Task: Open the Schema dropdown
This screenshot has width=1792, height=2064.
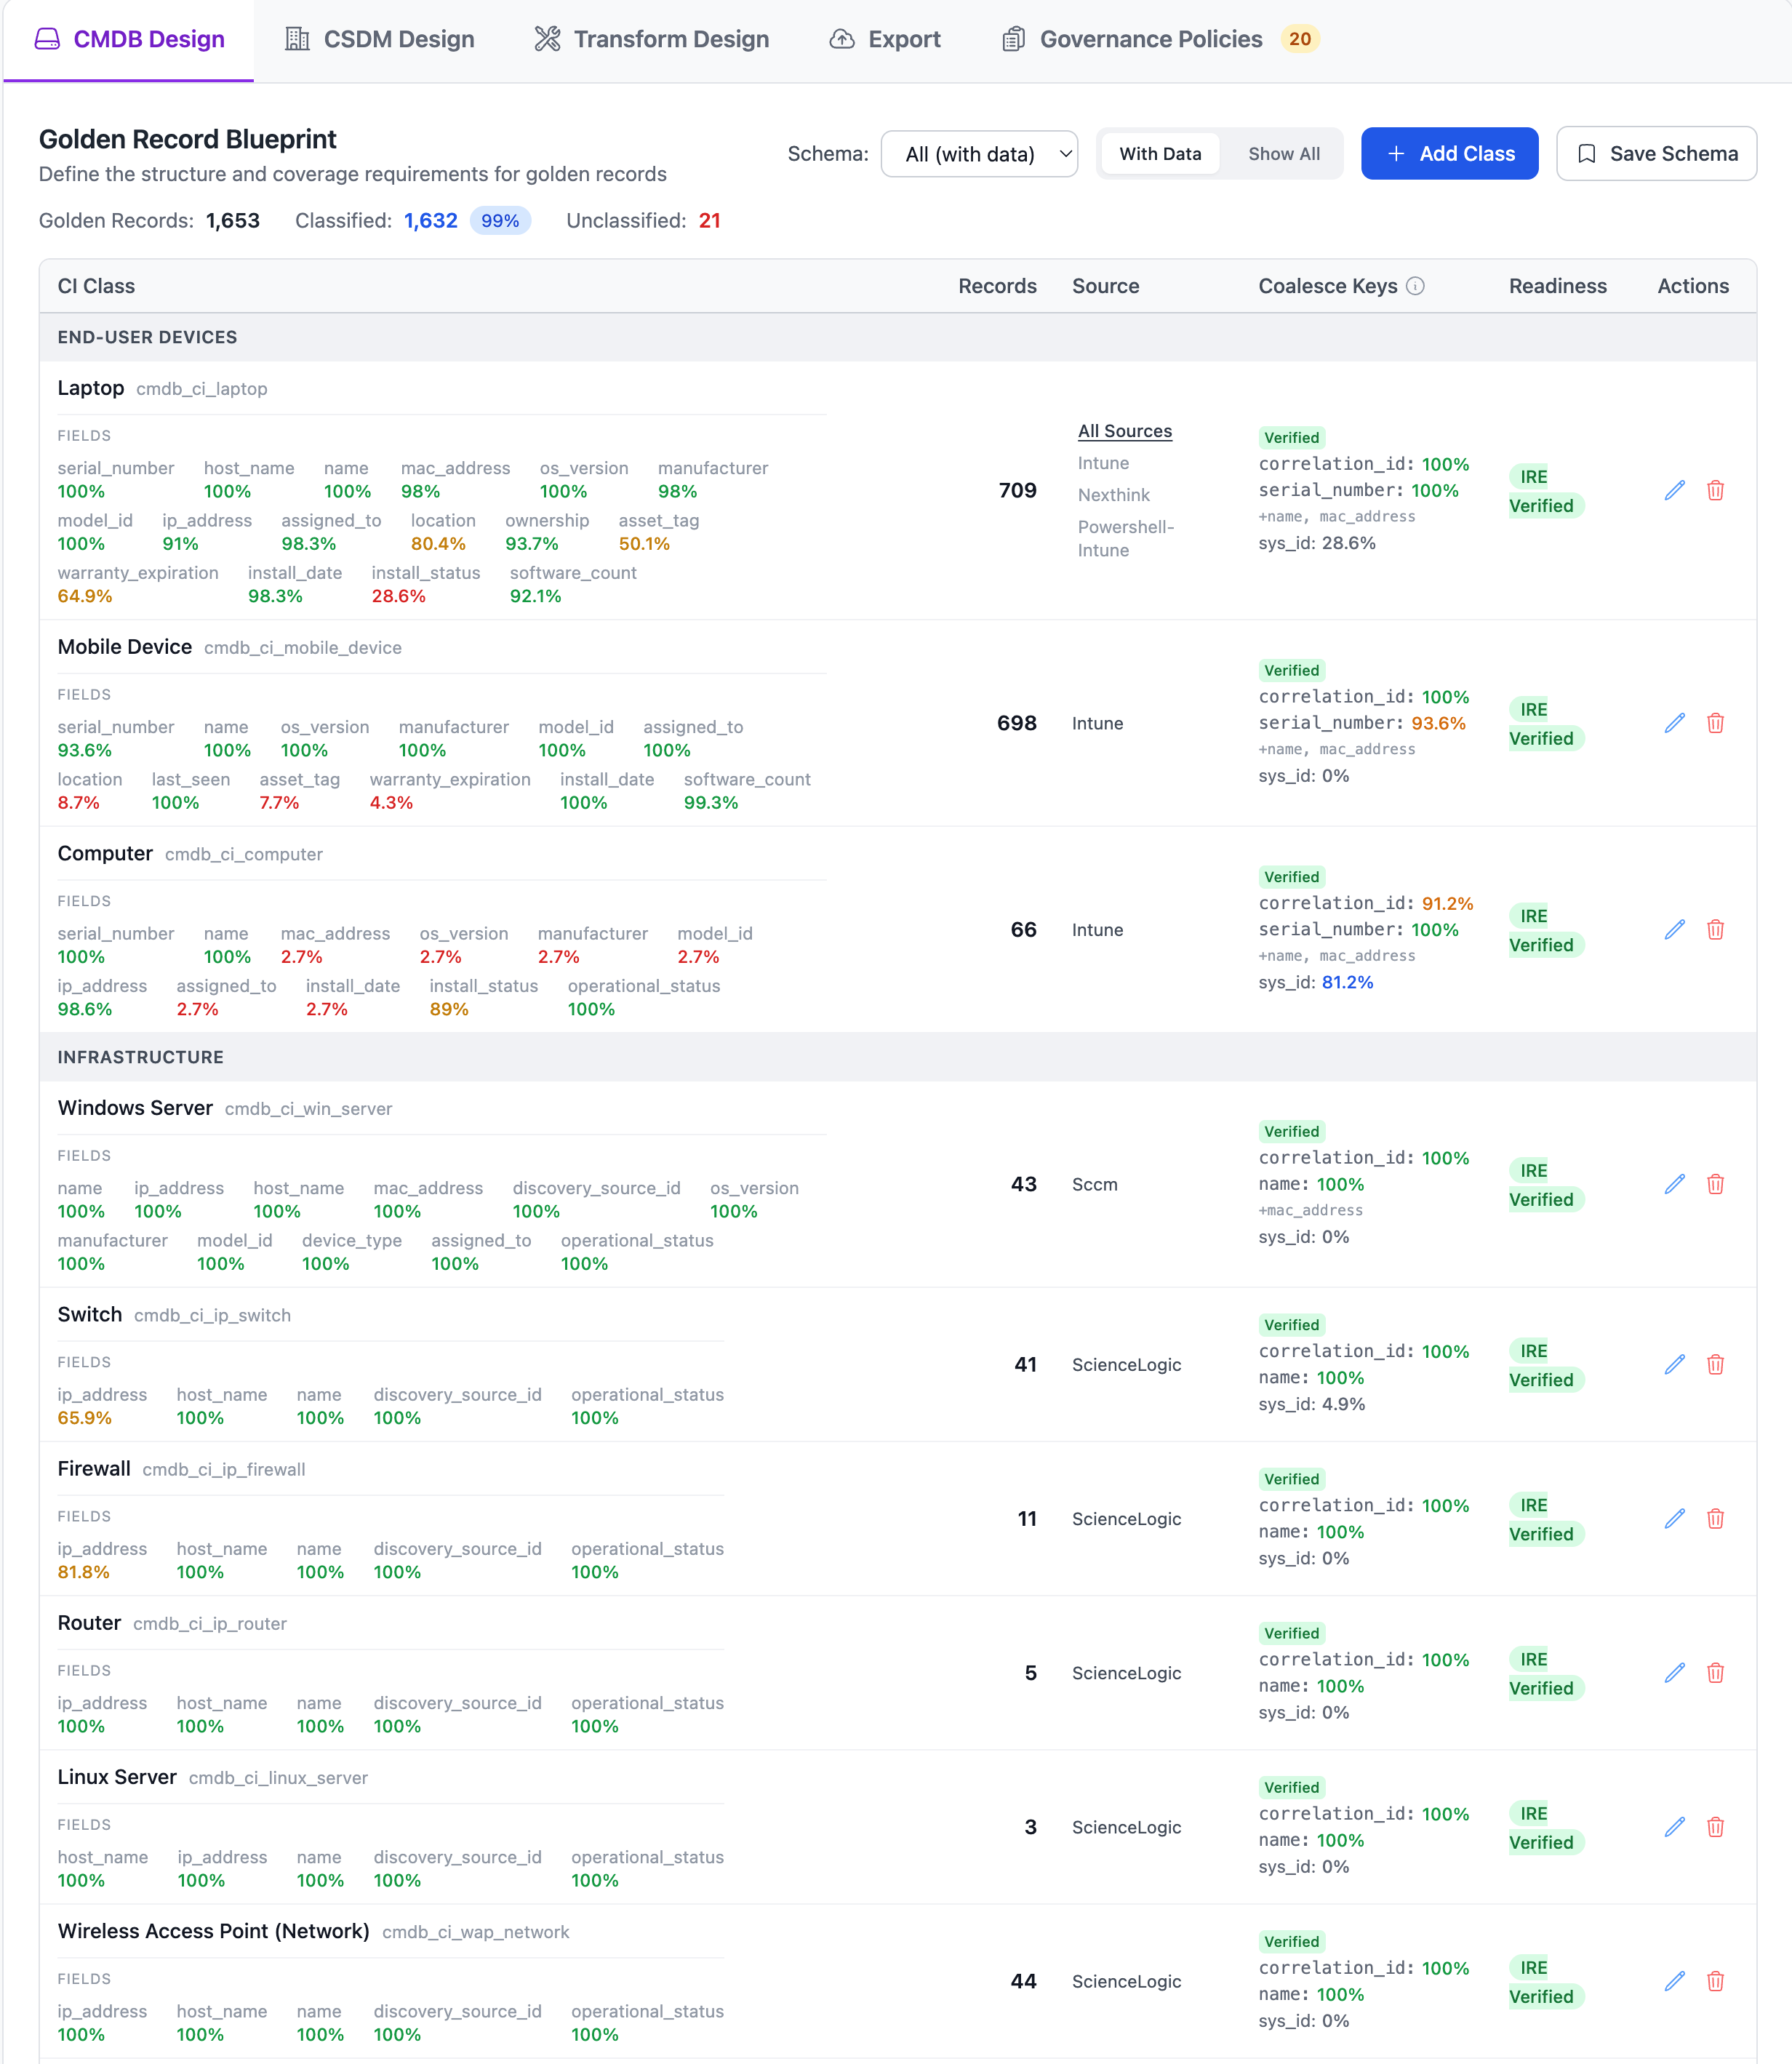Action: click(x=979, y=154)
